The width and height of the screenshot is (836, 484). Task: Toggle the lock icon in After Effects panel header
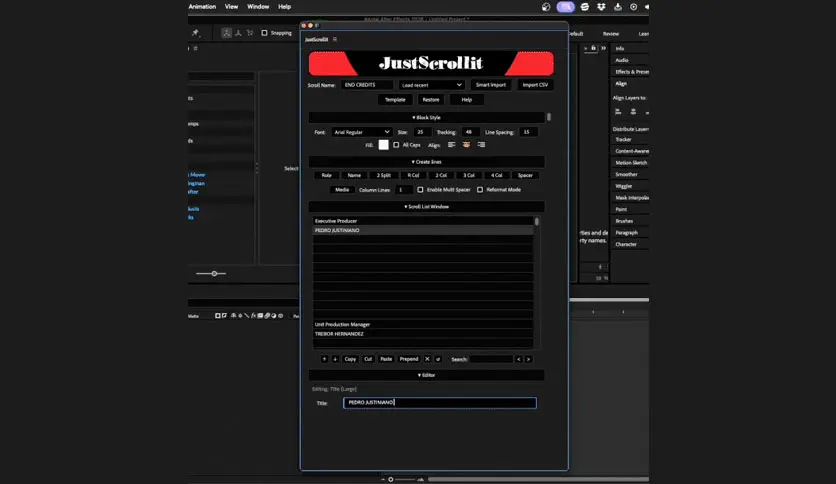pos(593,48)
